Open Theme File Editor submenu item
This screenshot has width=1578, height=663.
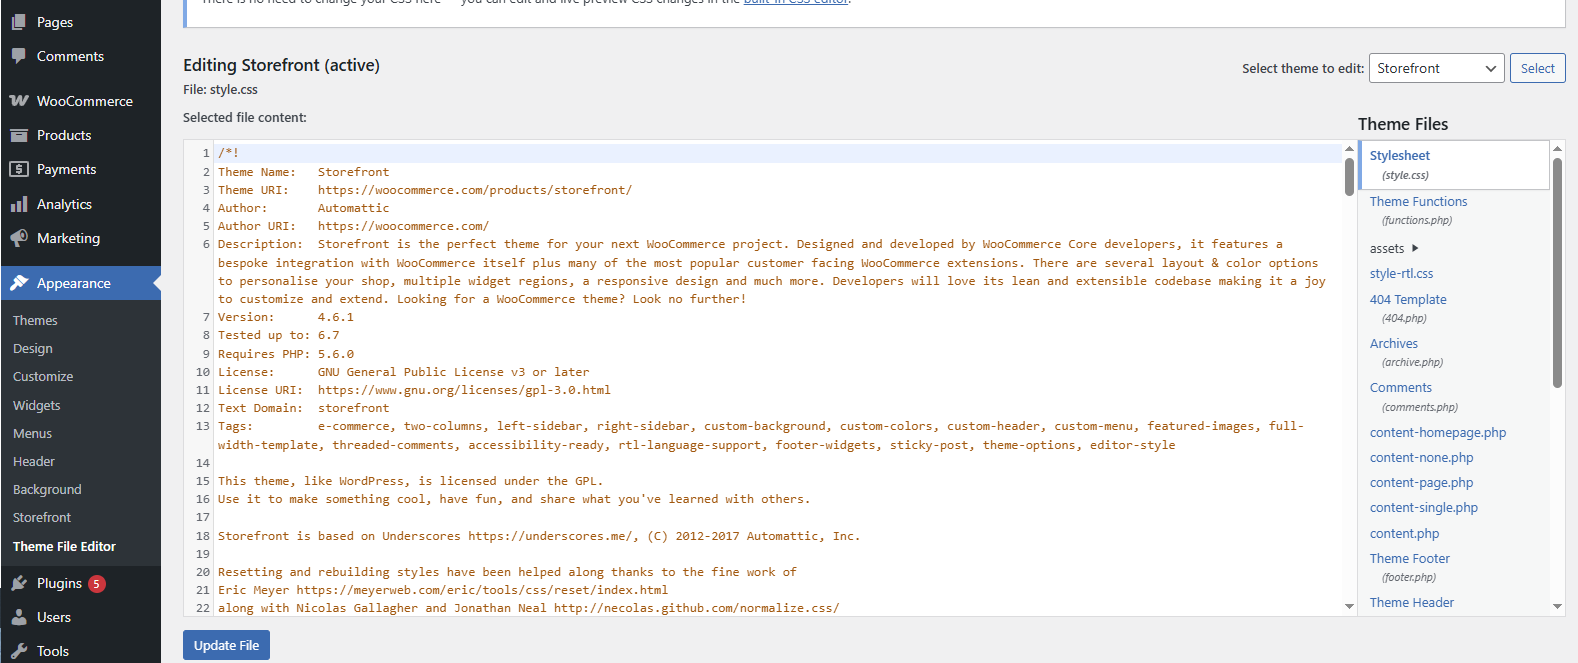[64, 546]
